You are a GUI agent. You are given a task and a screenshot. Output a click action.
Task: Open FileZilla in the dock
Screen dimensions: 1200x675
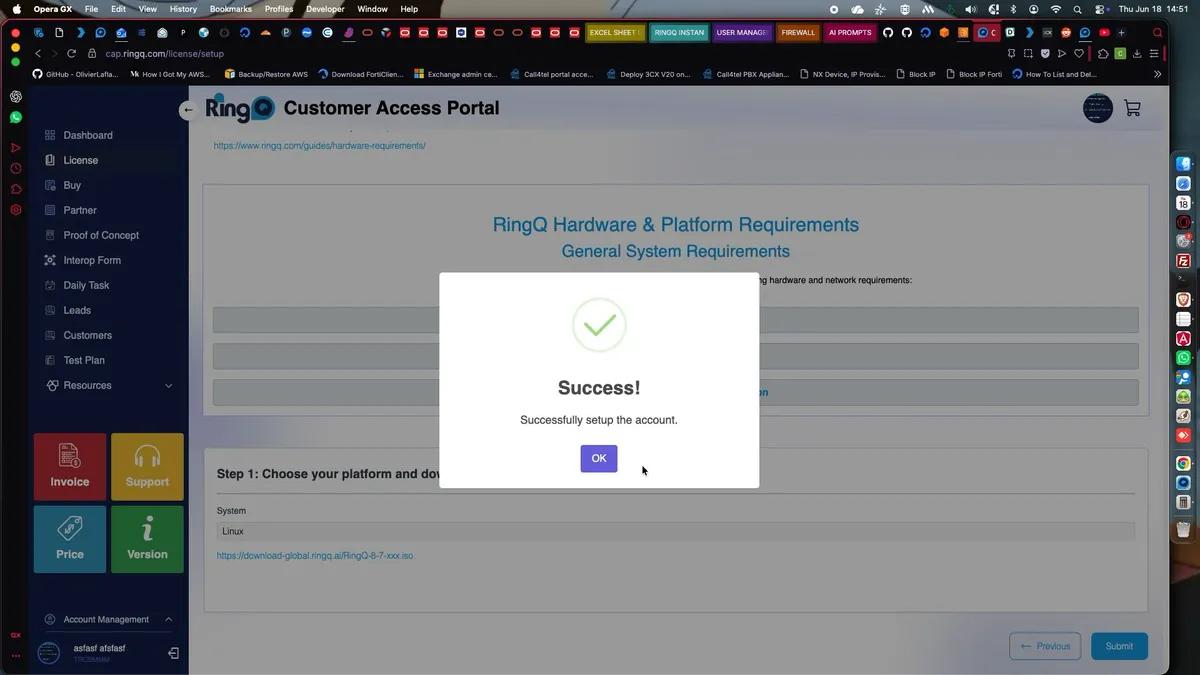(1183, 261)
